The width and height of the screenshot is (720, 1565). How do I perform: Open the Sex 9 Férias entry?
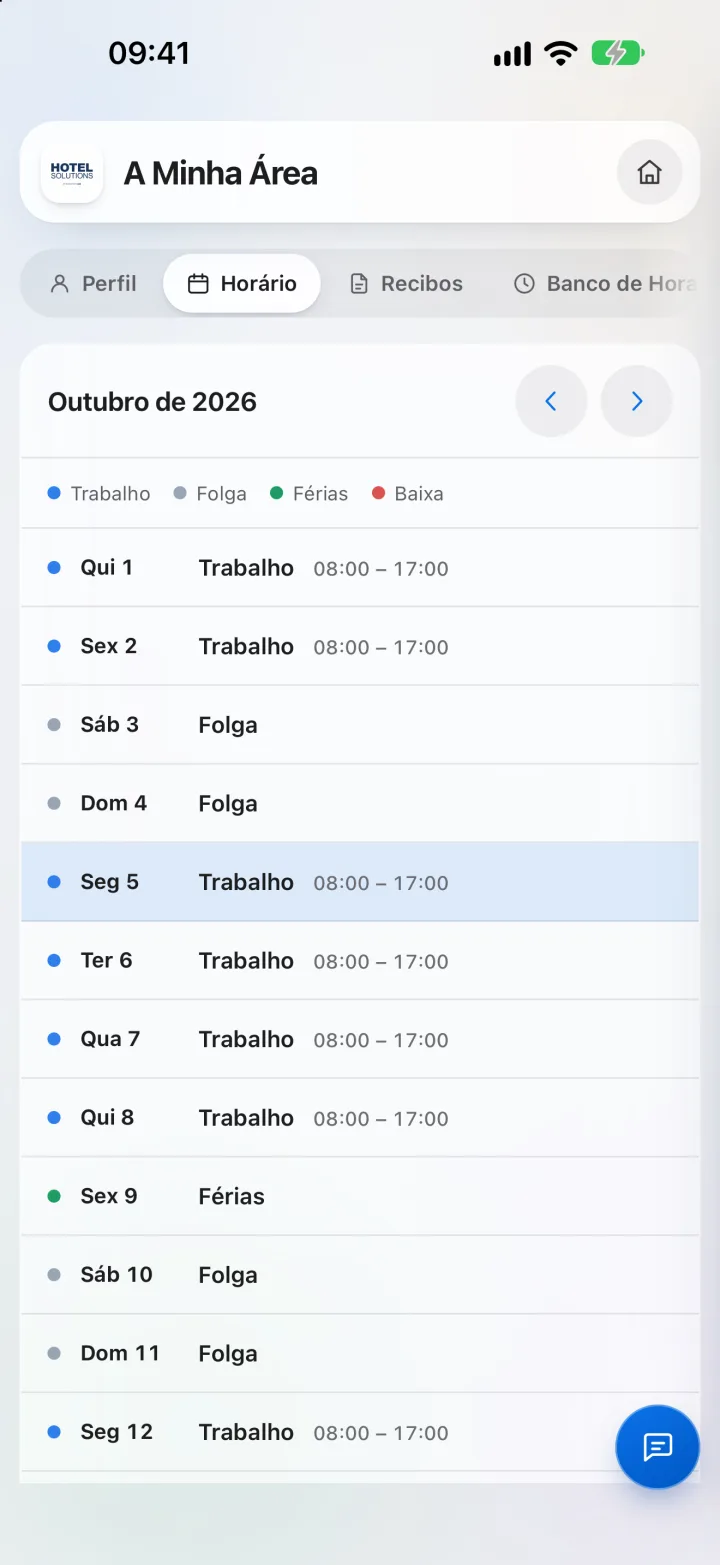click(x=360, y=1196)
